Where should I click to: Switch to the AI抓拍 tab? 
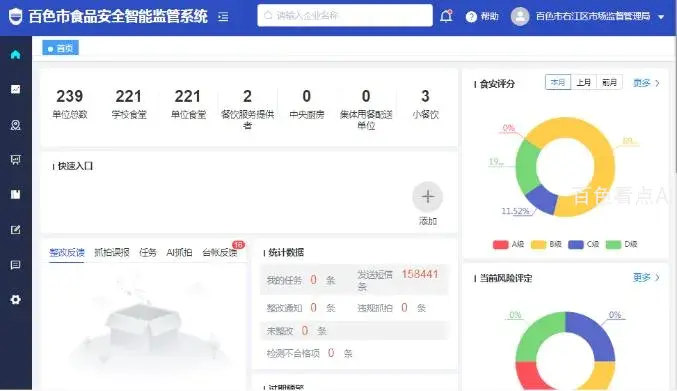point(179,252)
